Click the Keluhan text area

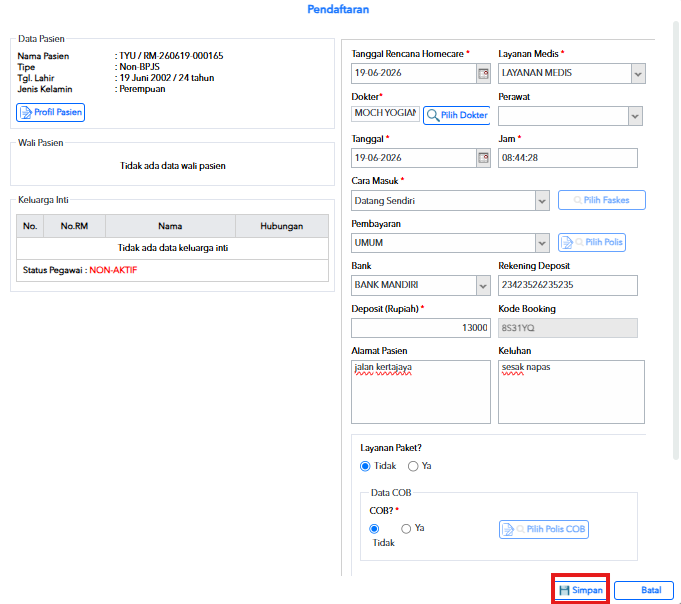coord(571,392)
